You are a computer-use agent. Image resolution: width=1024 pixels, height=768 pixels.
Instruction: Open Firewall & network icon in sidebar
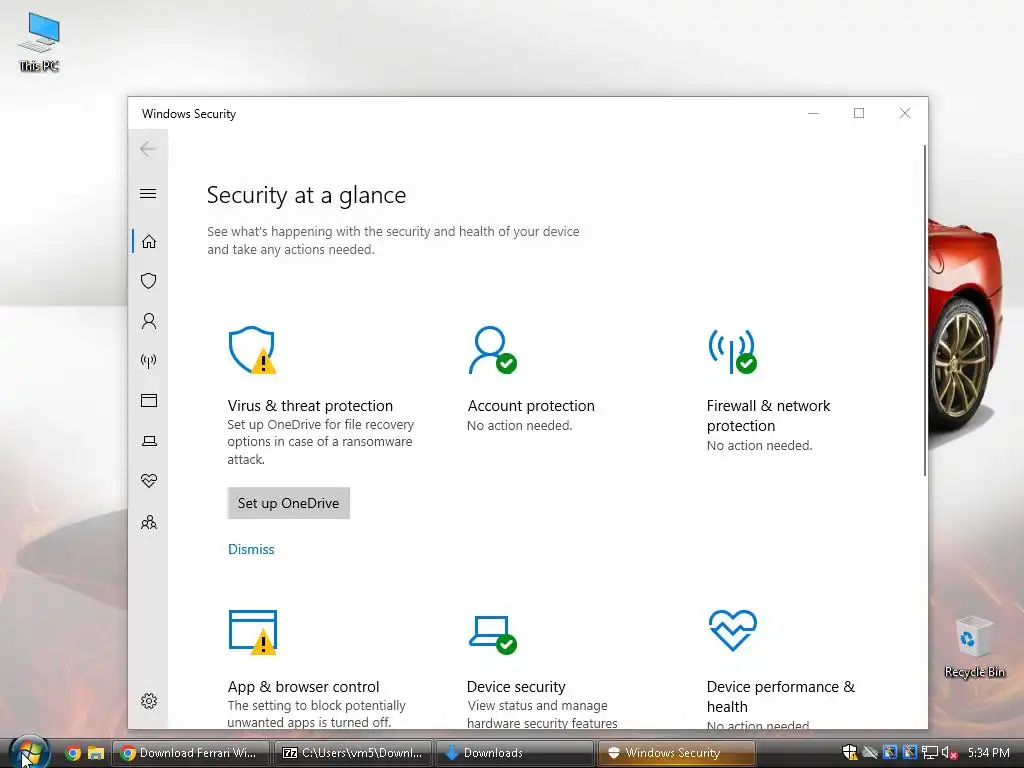149,361
